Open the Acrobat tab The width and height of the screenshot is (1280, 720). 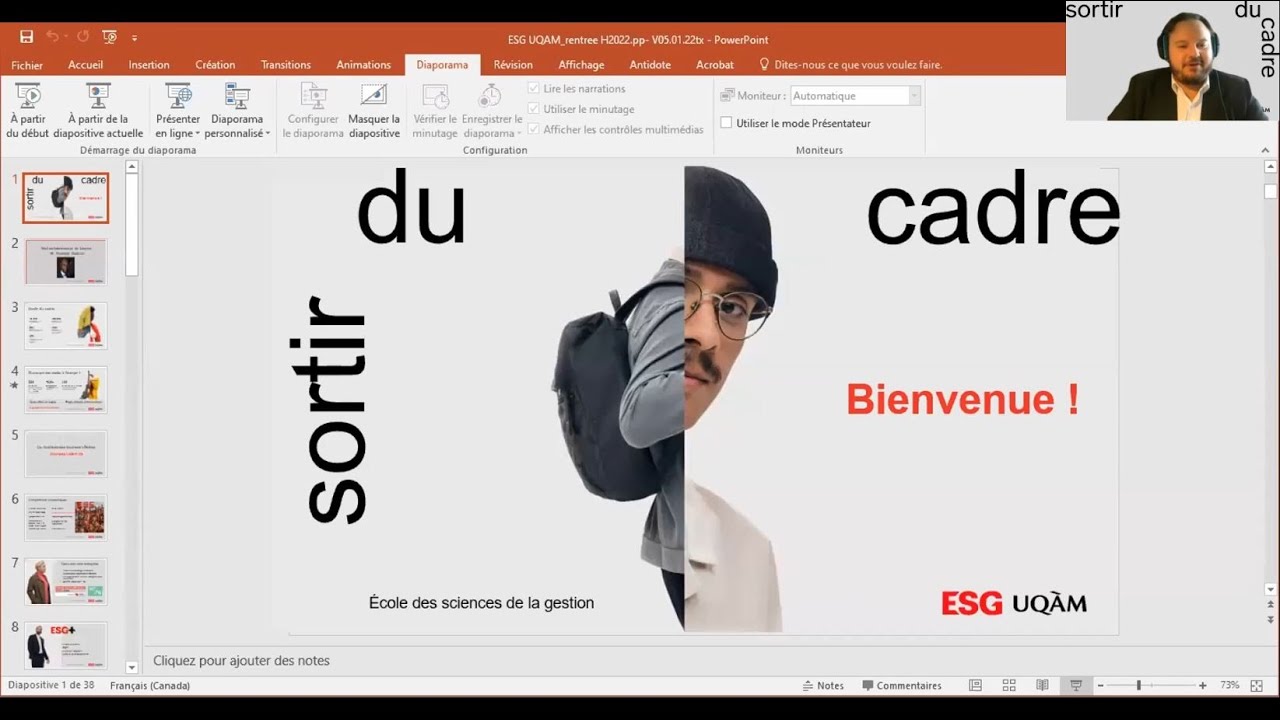pyautogui.click(x=715, y=65)
